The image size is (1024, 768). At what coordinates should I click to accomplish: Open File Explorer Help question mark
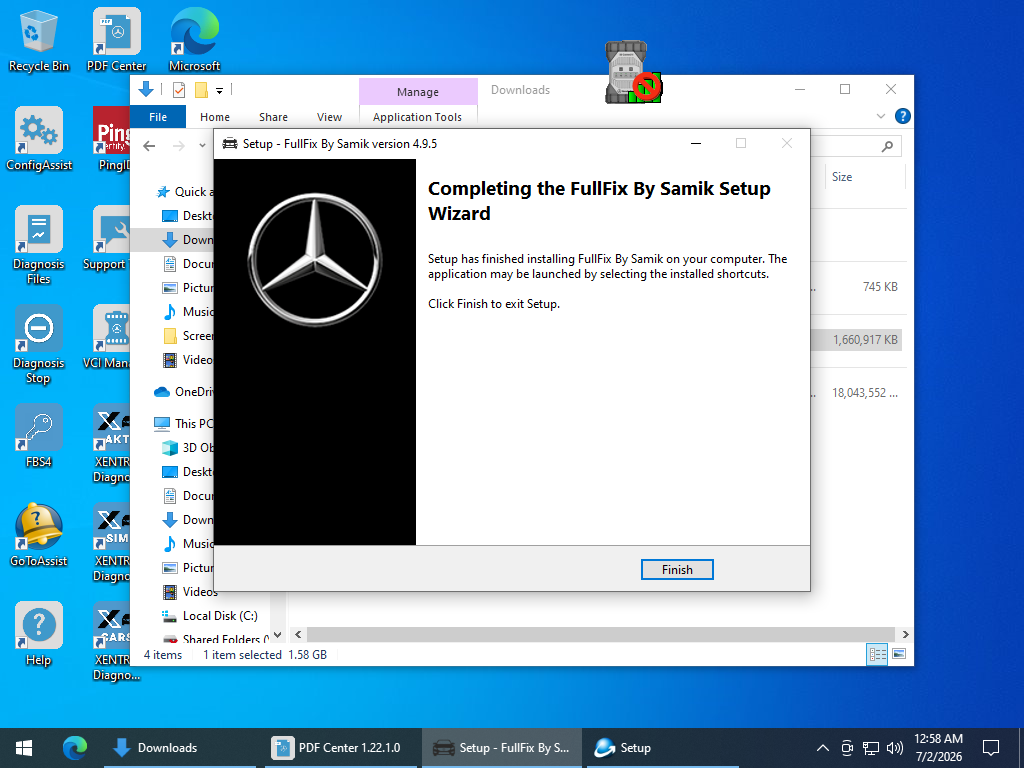coord(903,116)
